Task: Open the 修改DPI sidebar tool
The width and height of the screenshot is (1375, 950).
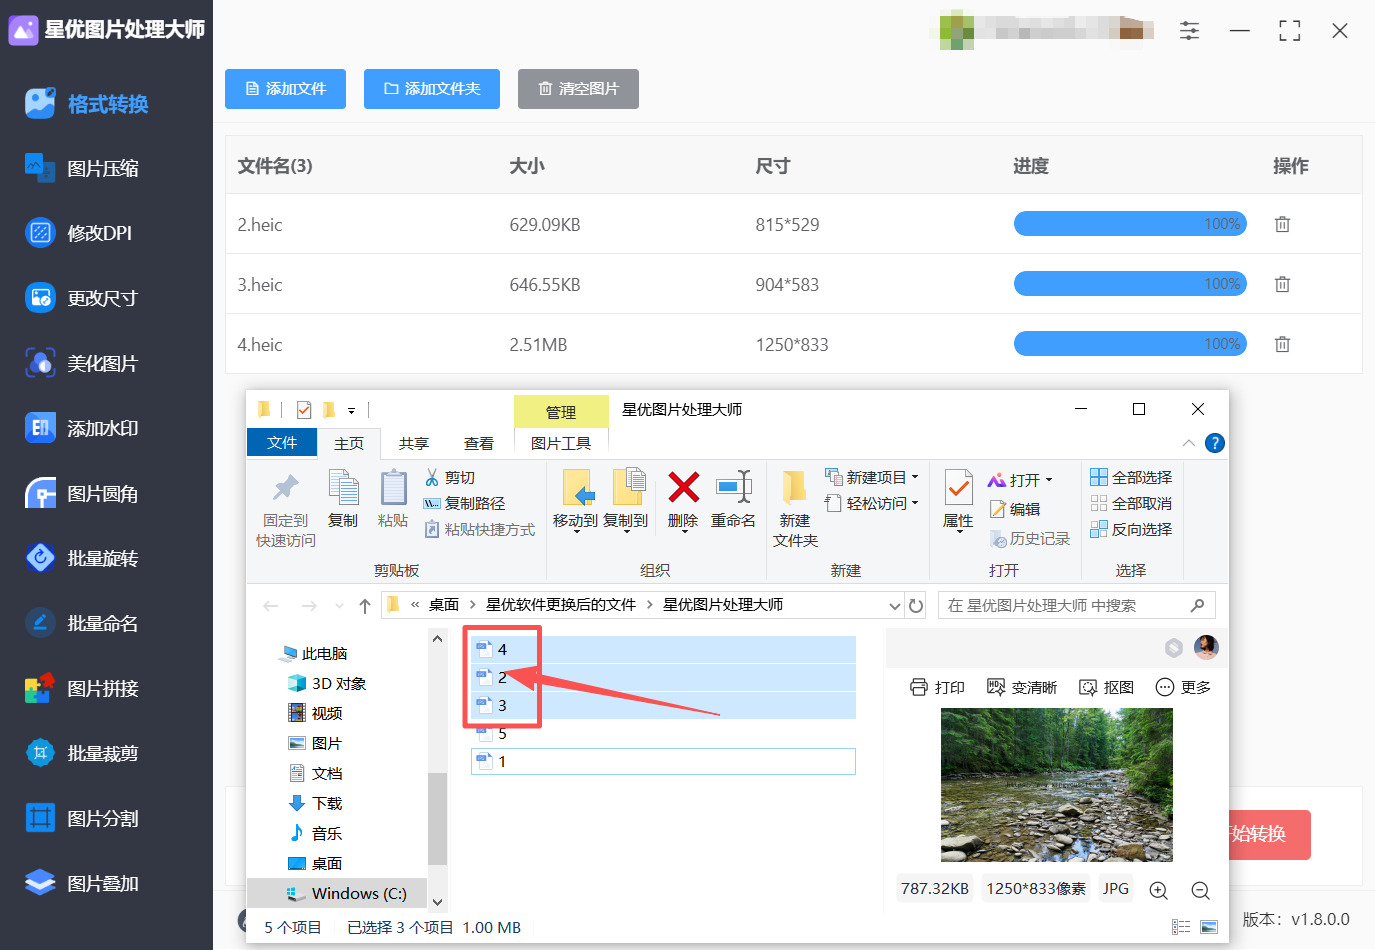Action: point(78,233)
